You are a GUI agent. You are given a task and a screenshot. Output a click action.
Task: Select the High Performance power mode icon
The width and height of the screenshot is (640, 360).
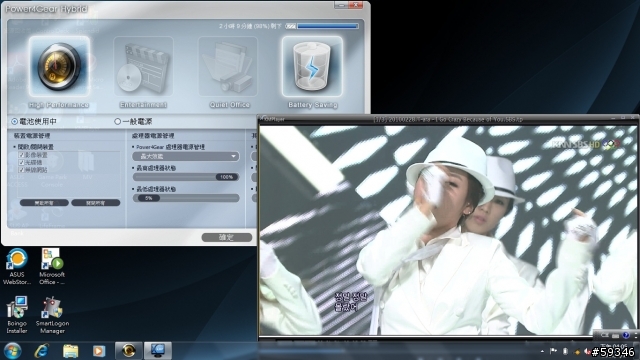(60, 66)
